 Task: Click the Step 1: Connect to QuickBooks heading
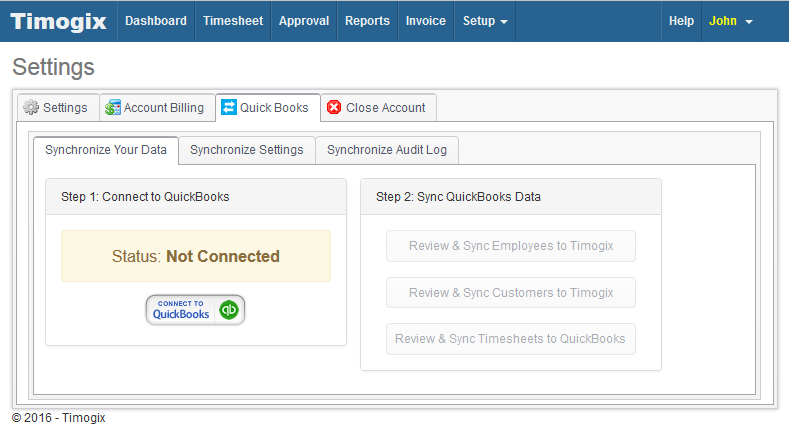(145, 197)
